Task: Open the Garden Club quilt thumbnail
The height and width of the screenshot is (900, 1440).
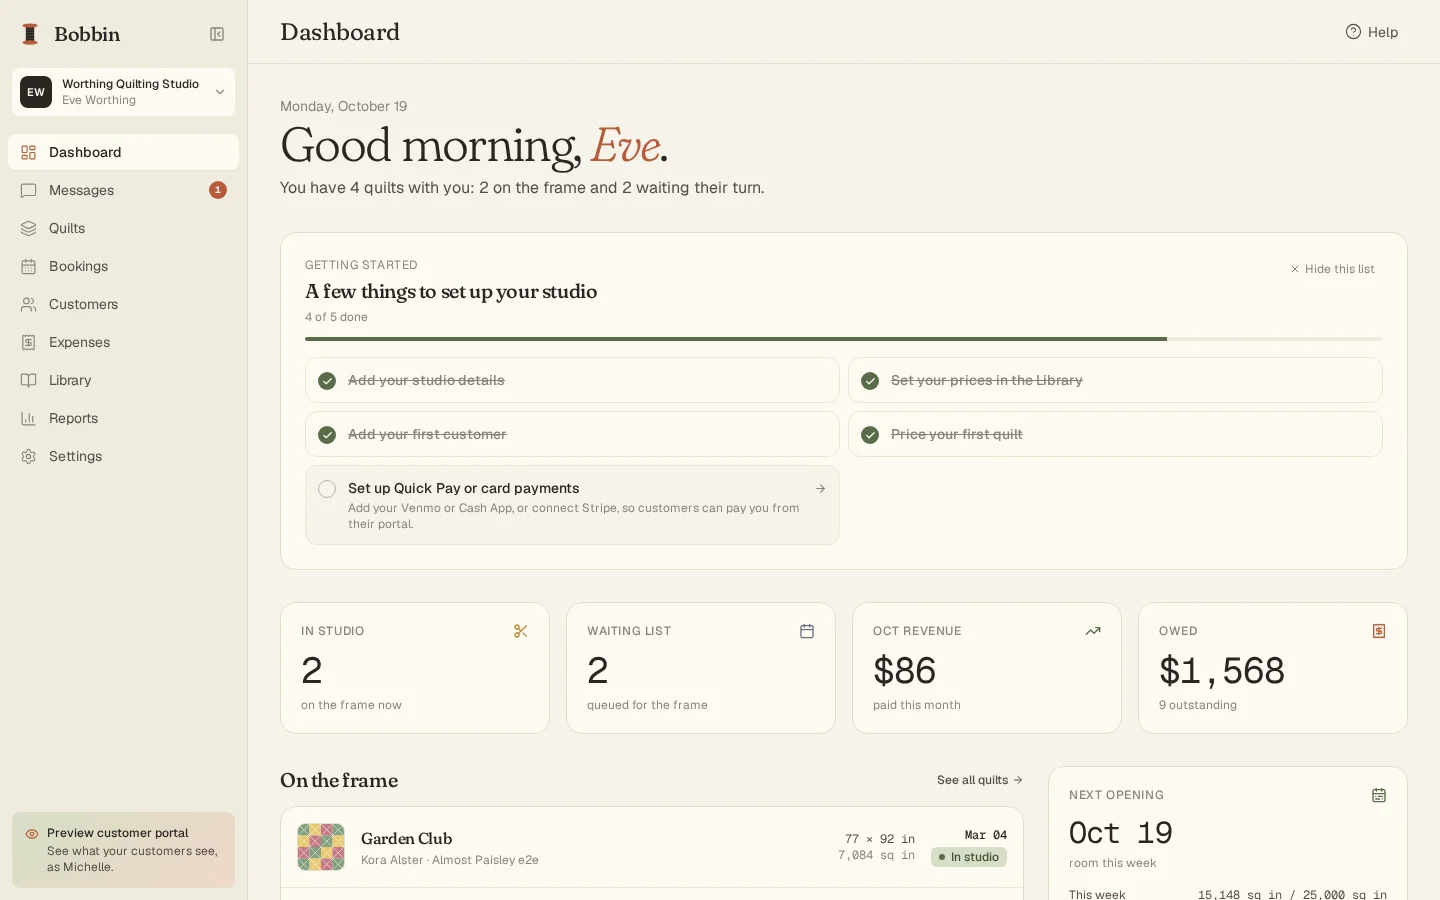Action: 321,847
